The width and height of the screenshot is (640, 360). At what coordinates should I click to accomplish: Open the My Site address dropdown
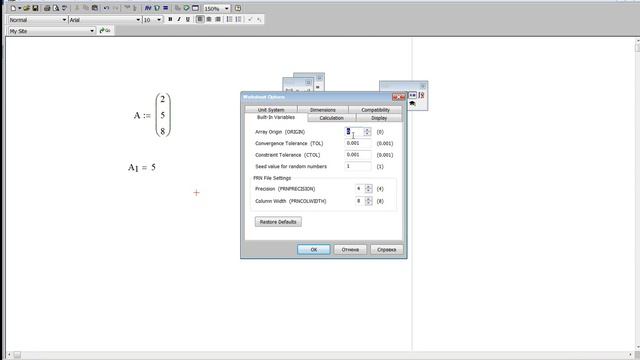92,31
